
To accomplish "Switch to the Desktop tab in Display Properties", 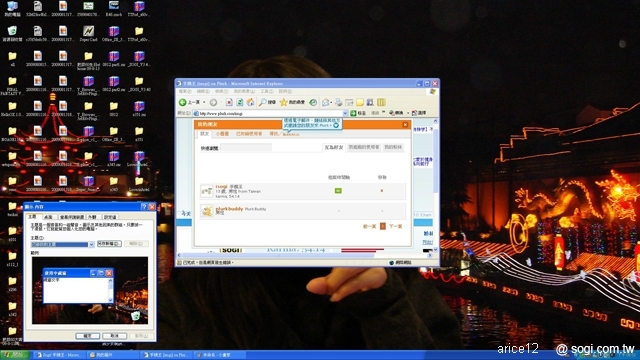I will click(48, 217).
